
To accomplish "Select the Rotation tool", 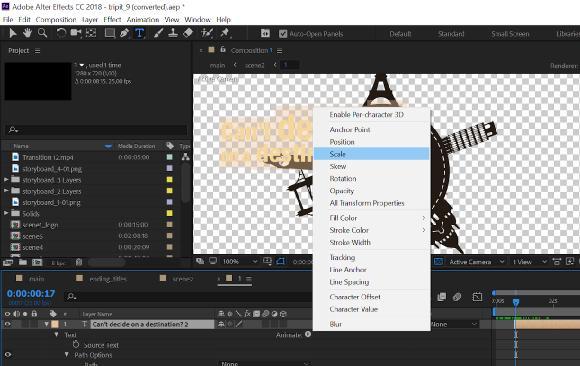I will pos(61,33).
